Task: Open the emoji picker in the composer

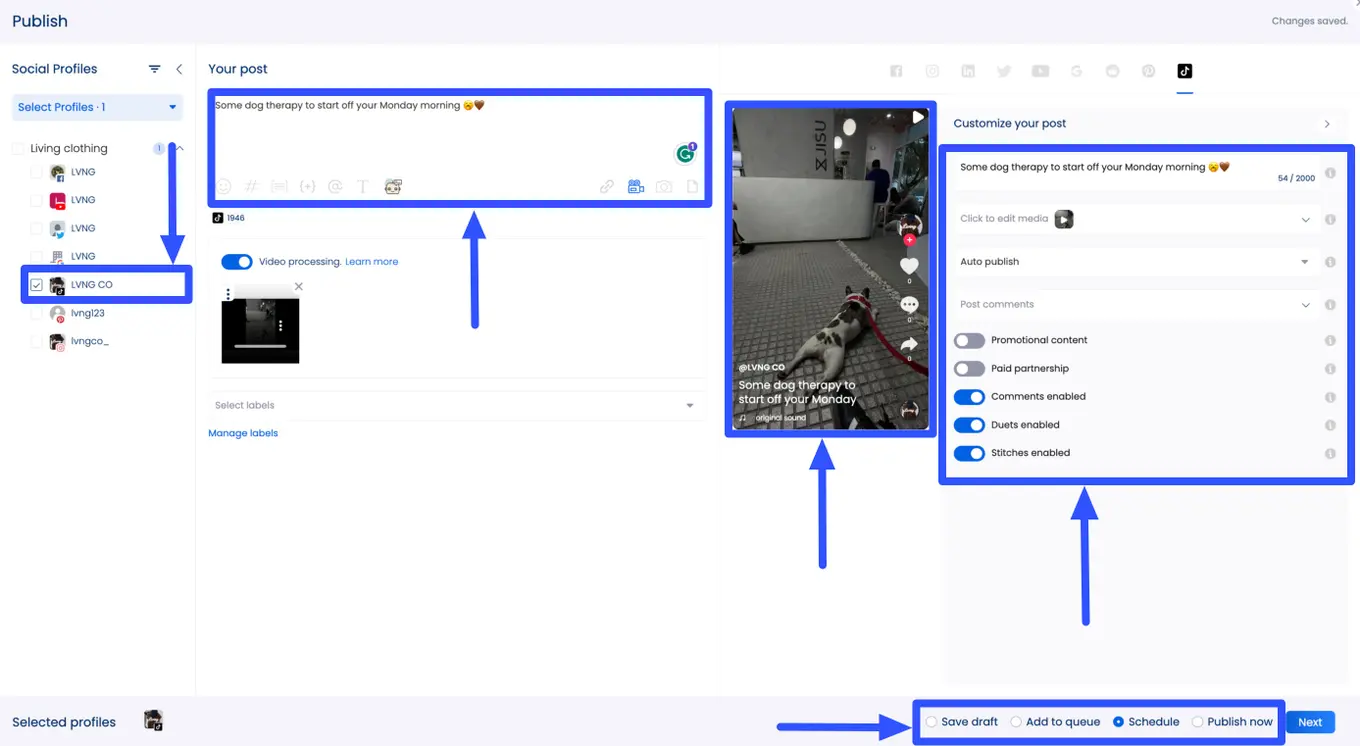Action: click(222, 186)
